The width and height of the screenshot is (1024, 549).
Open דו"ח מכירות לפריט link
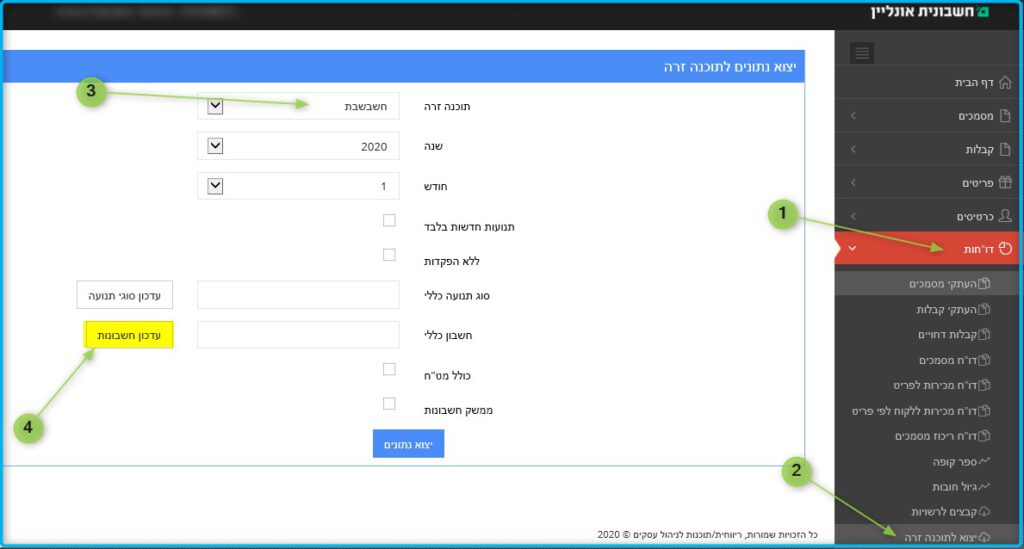coord(935,385)
